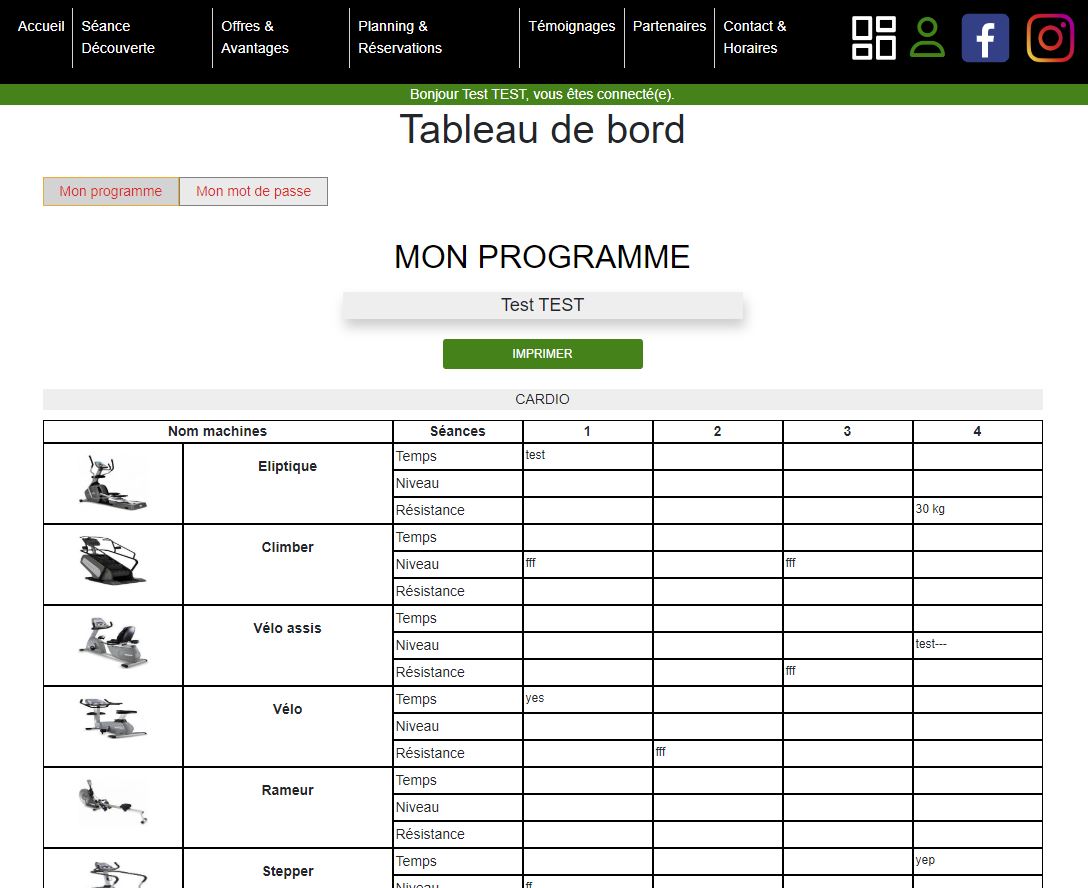The height and width of the screenshot is (888, 1088).
Task: Navigate to Planning & Réservations
Action: (400, 37)
